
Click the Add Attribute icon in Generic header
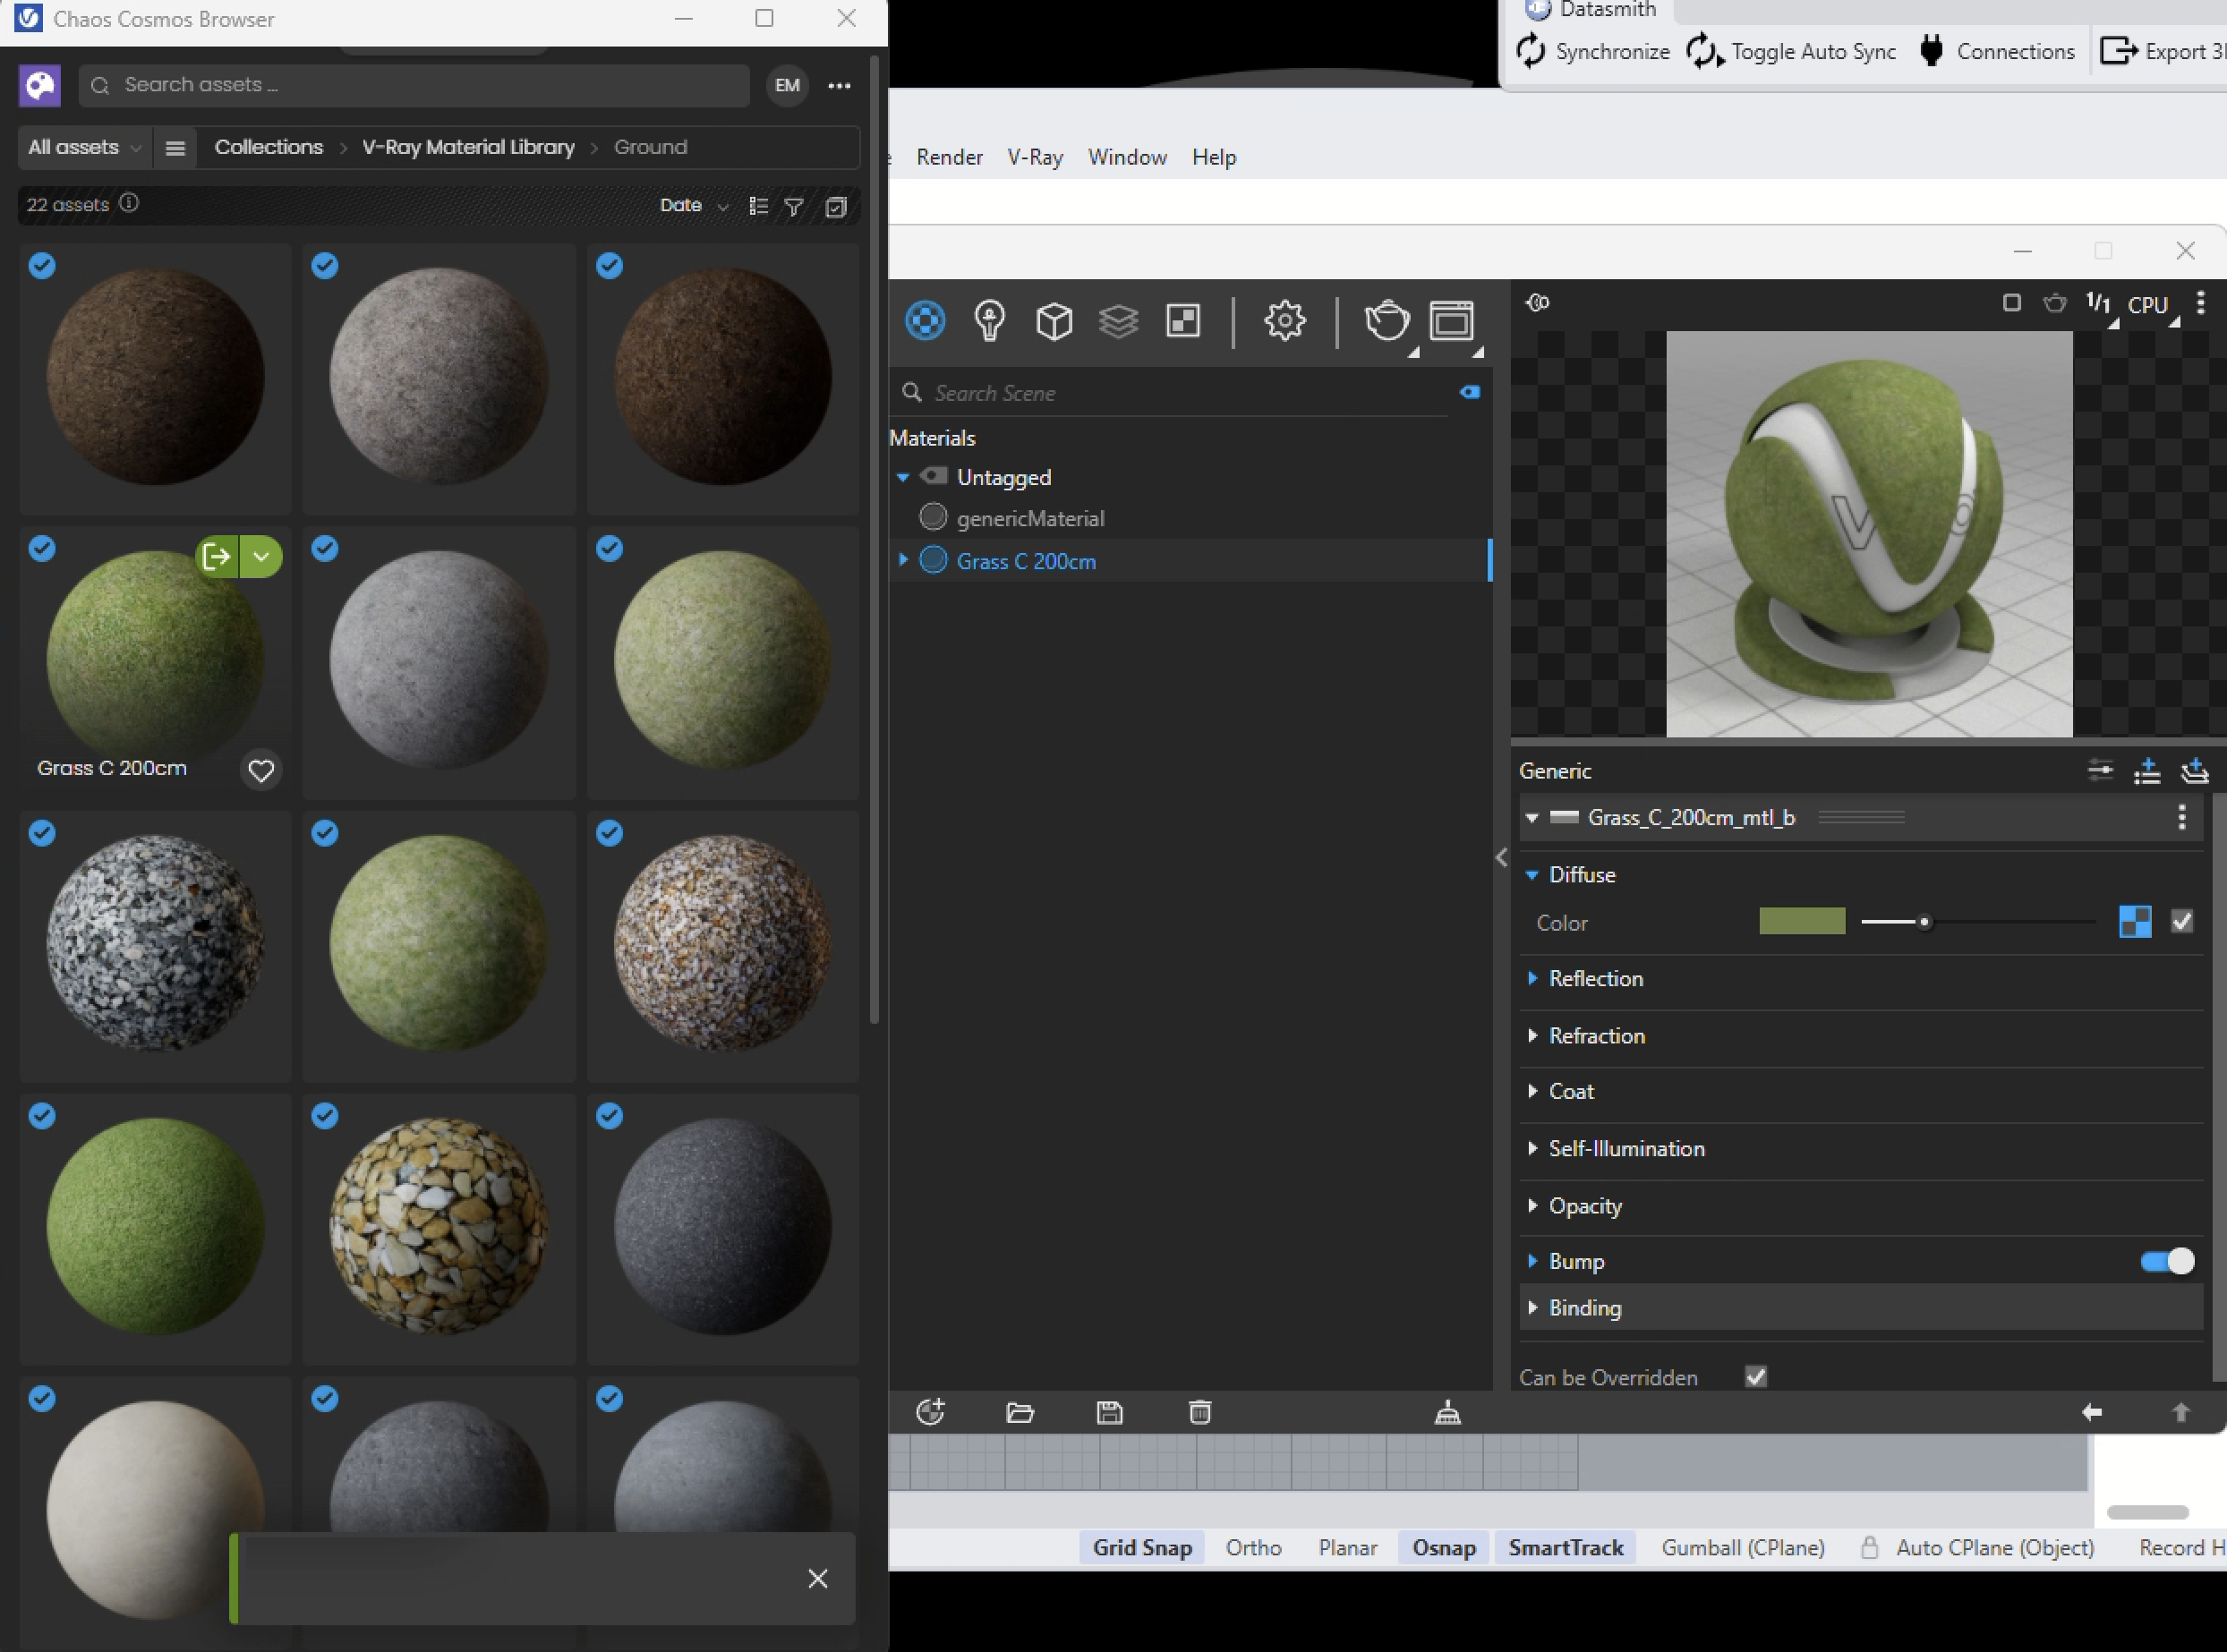click(x=2147, y=771)
